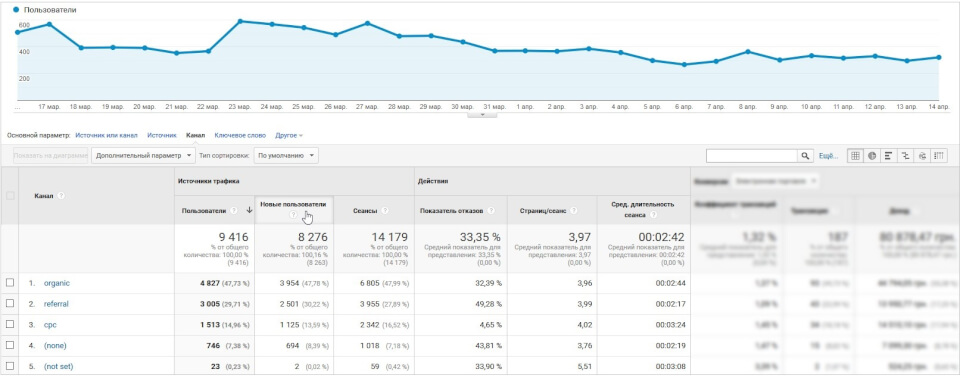The image size is (960, 378).
Task: Switch to data table view icon
Action: coord(855,156)
